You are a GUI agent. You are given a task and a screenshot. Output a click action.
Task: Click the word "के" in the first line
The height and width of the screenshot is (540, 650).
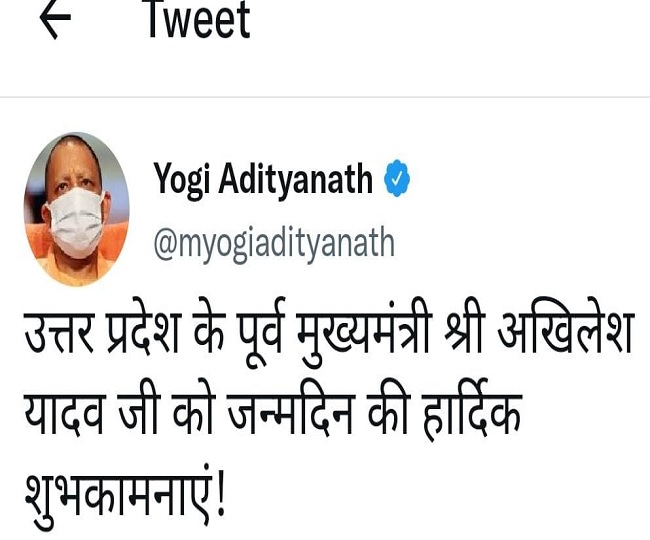coord(209,330)
